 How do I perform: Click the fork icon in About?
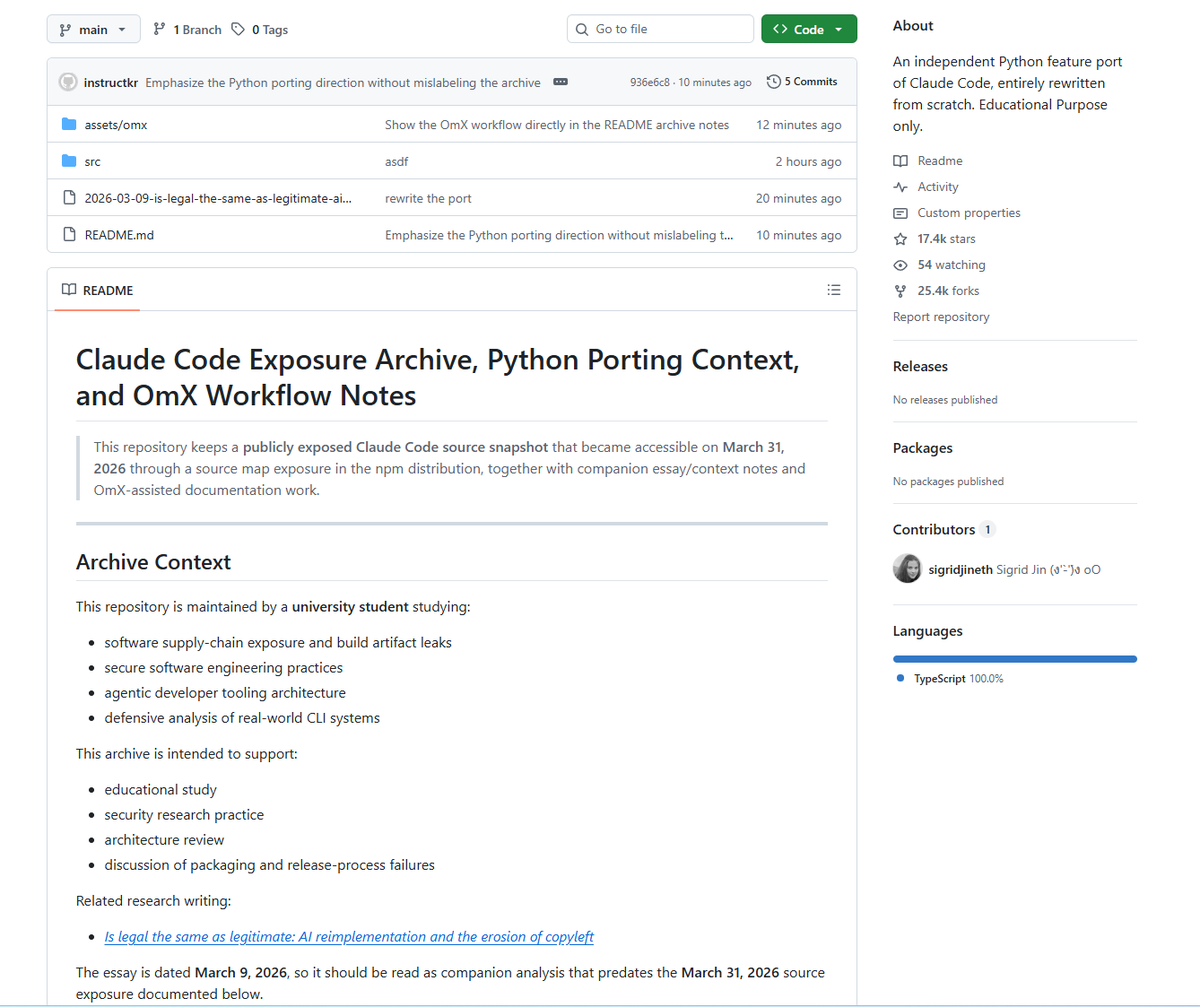coord(900,291)
